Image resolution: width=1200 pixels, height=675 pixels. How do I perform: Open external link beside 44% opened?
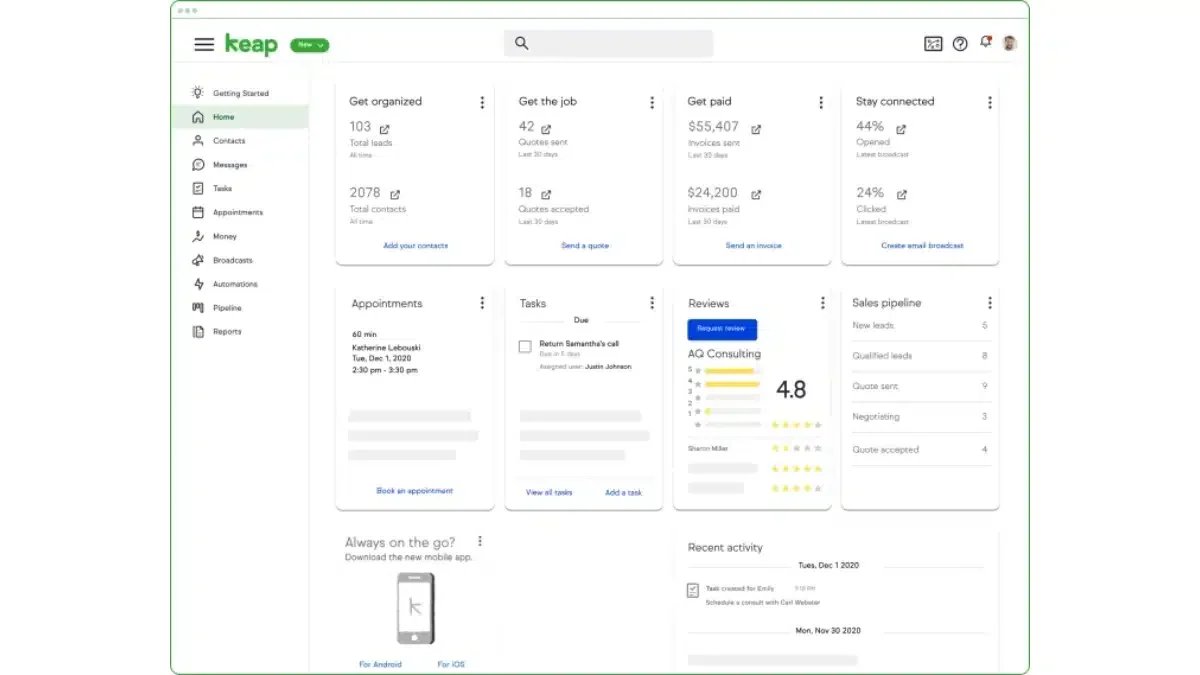pos(901,129)
